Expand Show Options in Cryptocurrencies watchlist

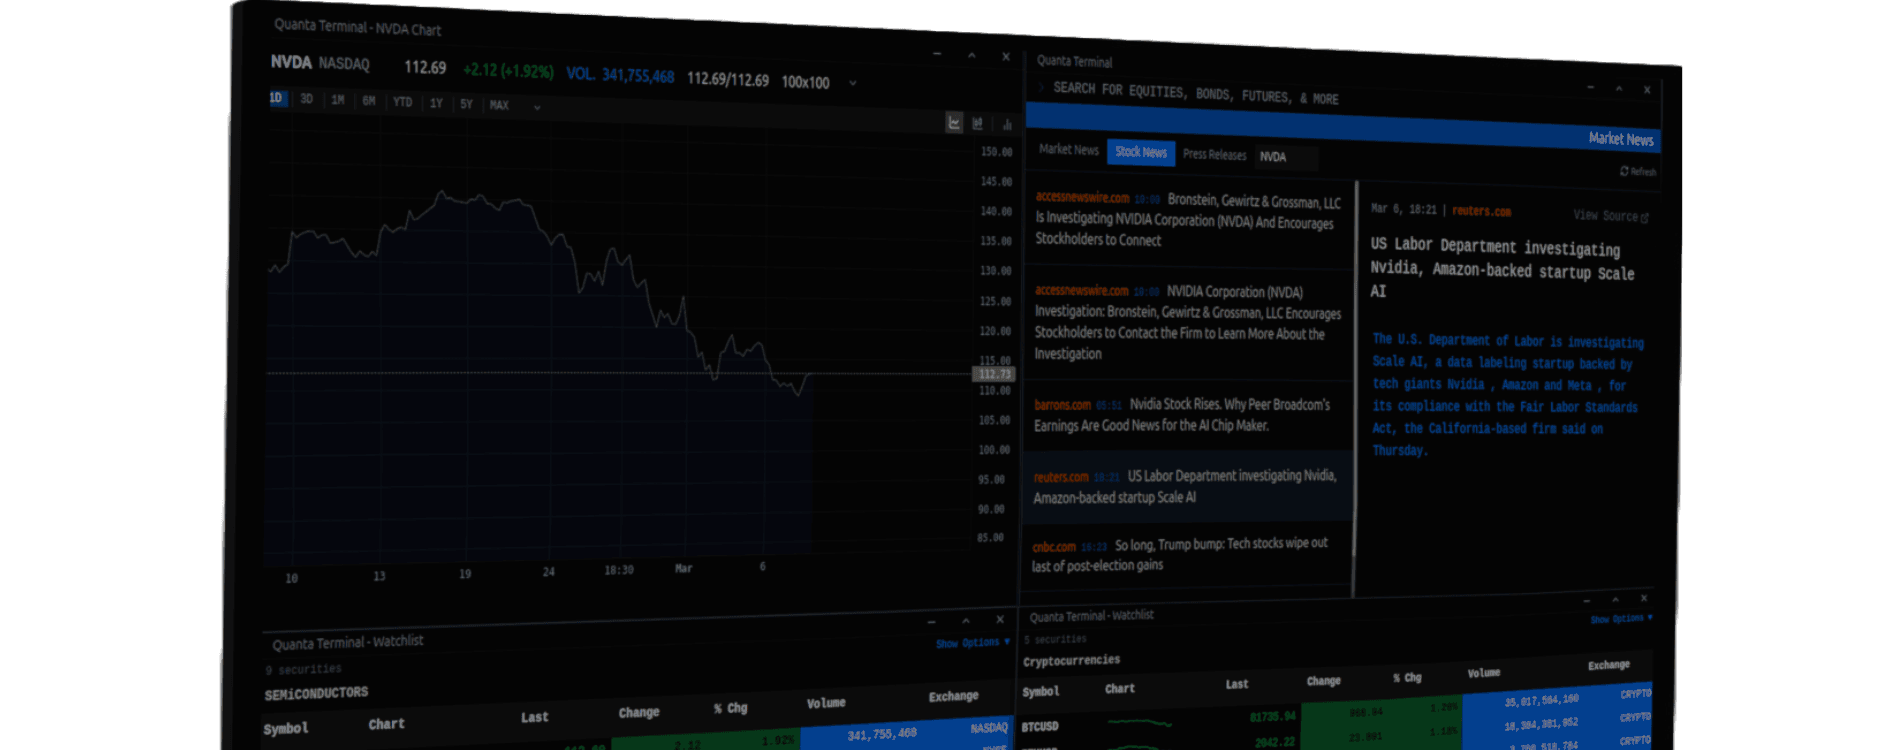[x=1621, y=619]
